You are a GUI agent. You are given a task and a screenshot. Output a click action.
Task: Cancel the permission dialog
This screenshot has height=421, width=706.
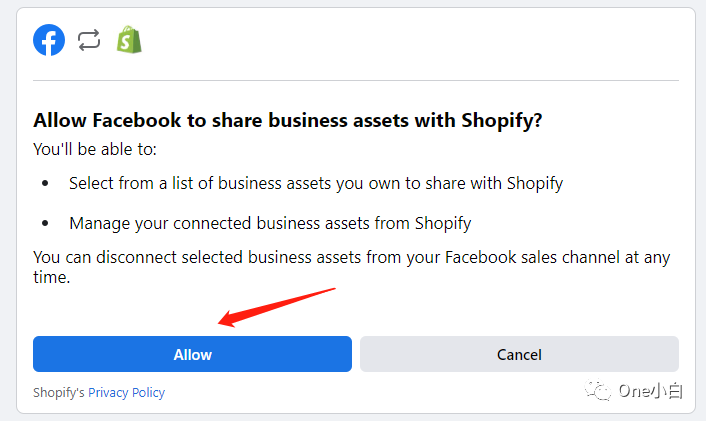(519, 354)
